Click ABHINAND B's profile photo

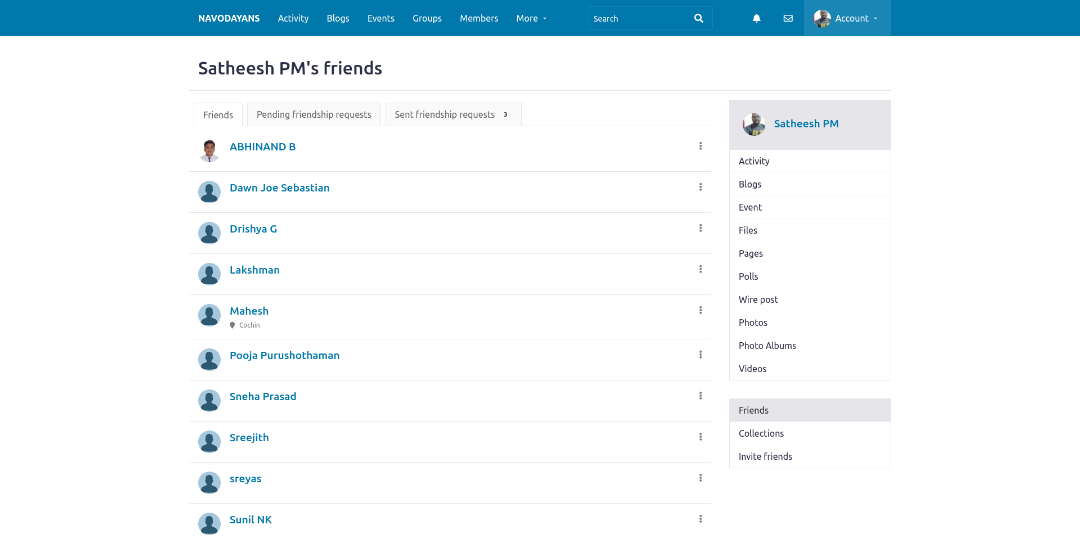pyautogui.click(x=209, y=151)
